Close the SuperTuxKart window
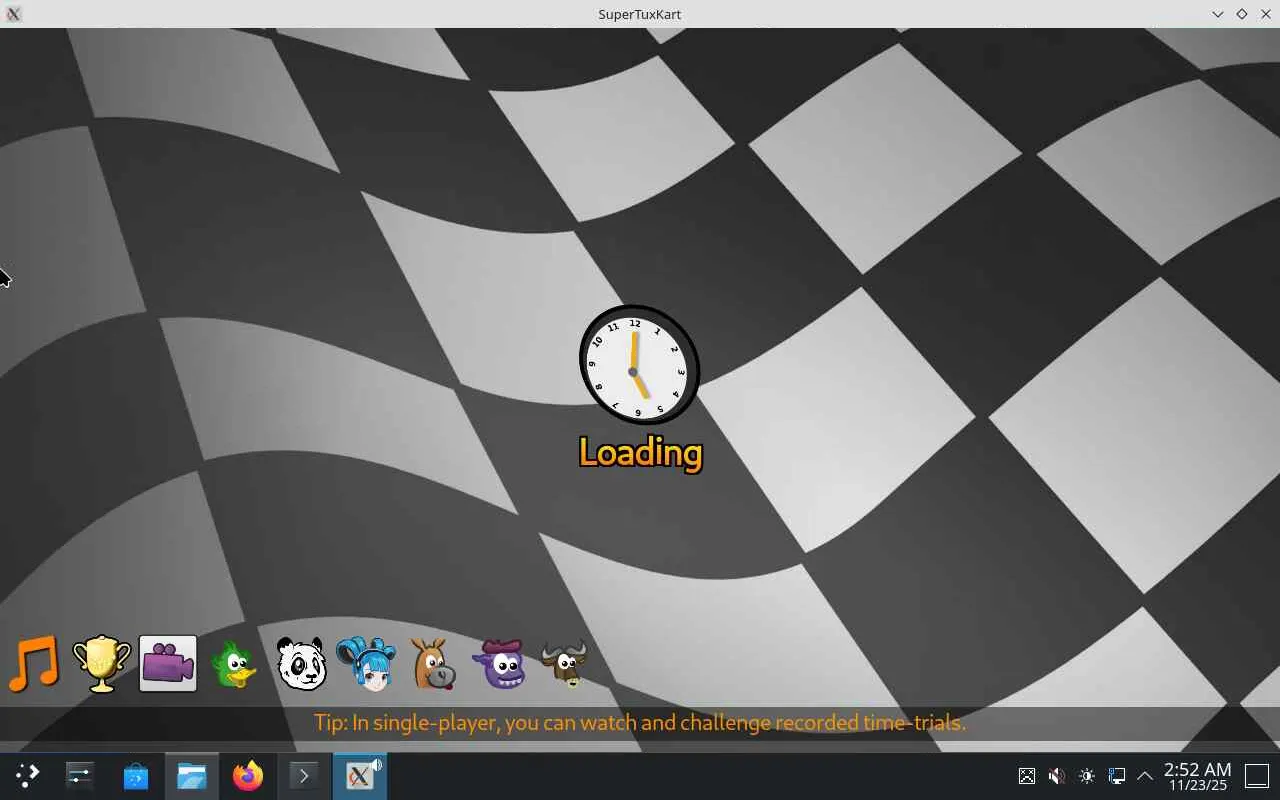1280x800 pixels. click(1266, 14)
